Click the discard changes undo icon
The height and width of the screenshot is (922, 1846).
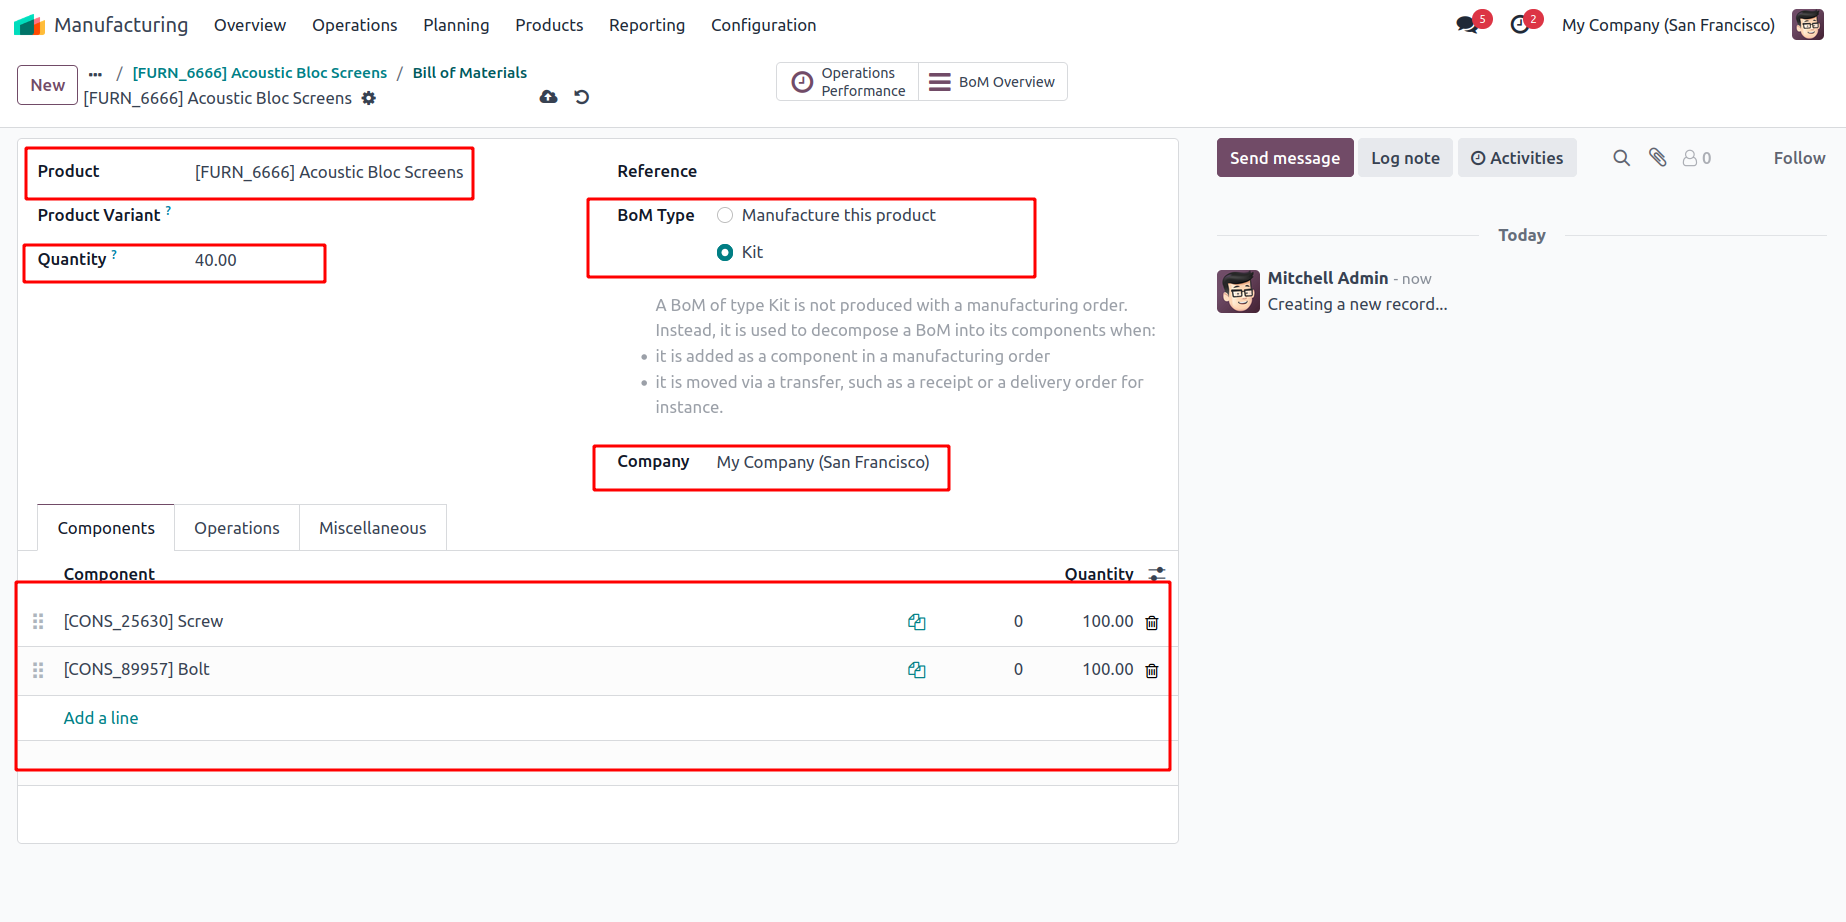[582, 97]
